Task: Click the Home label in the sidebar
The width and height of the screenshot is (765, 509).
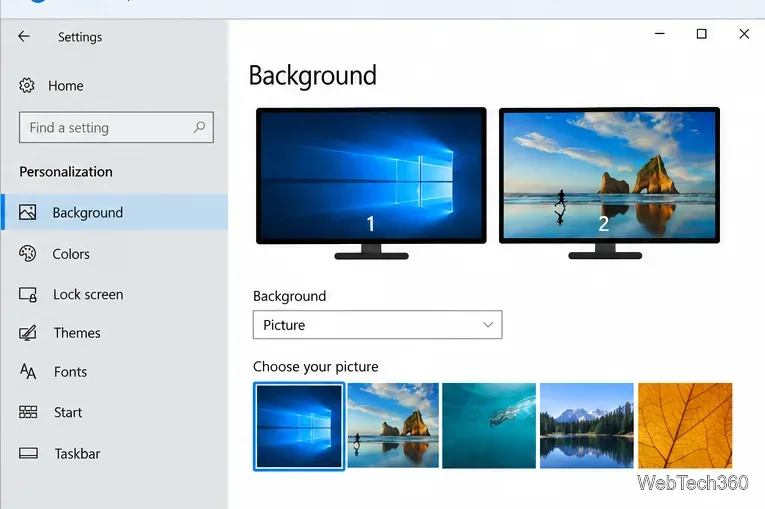Action: [66, 86]
